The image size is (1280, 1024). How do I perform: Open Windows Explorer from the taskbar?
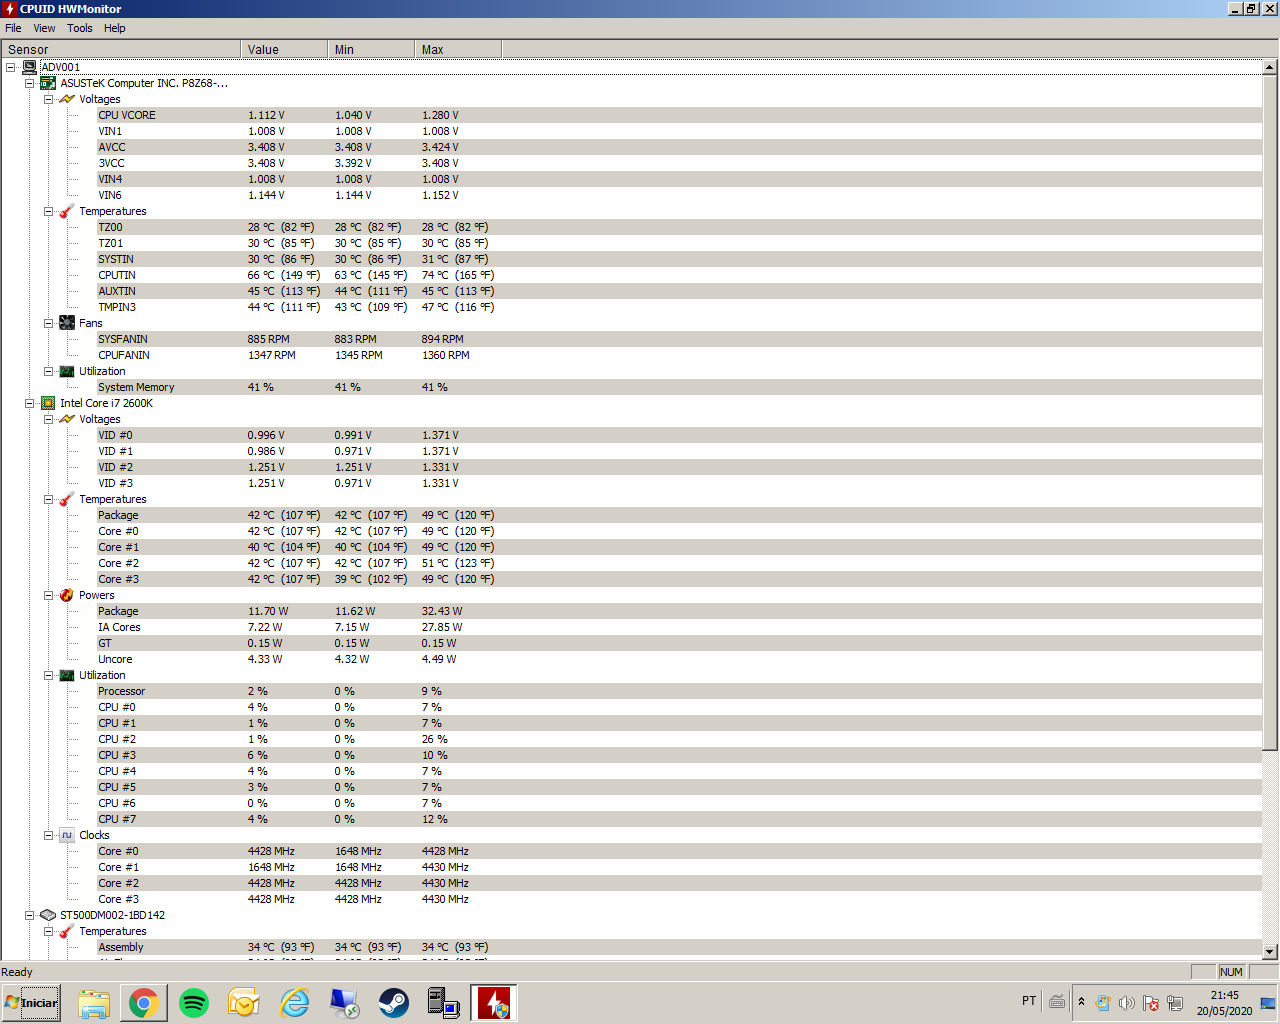[x=94, y=1003]
